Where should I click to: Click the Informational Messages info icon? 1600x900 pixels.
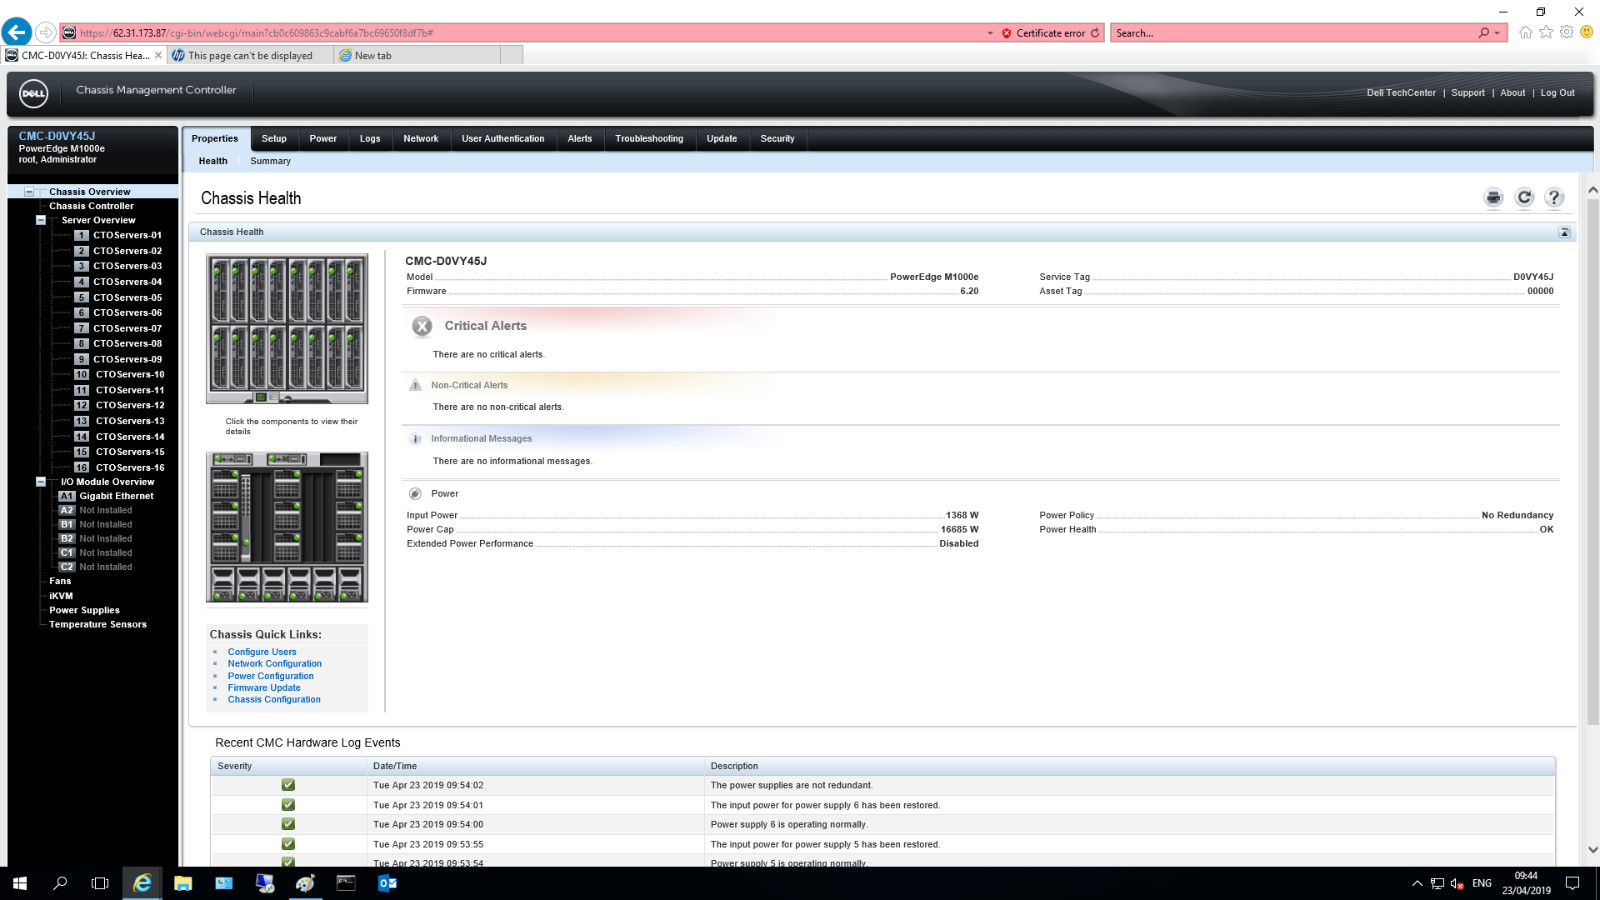(415, 439)
